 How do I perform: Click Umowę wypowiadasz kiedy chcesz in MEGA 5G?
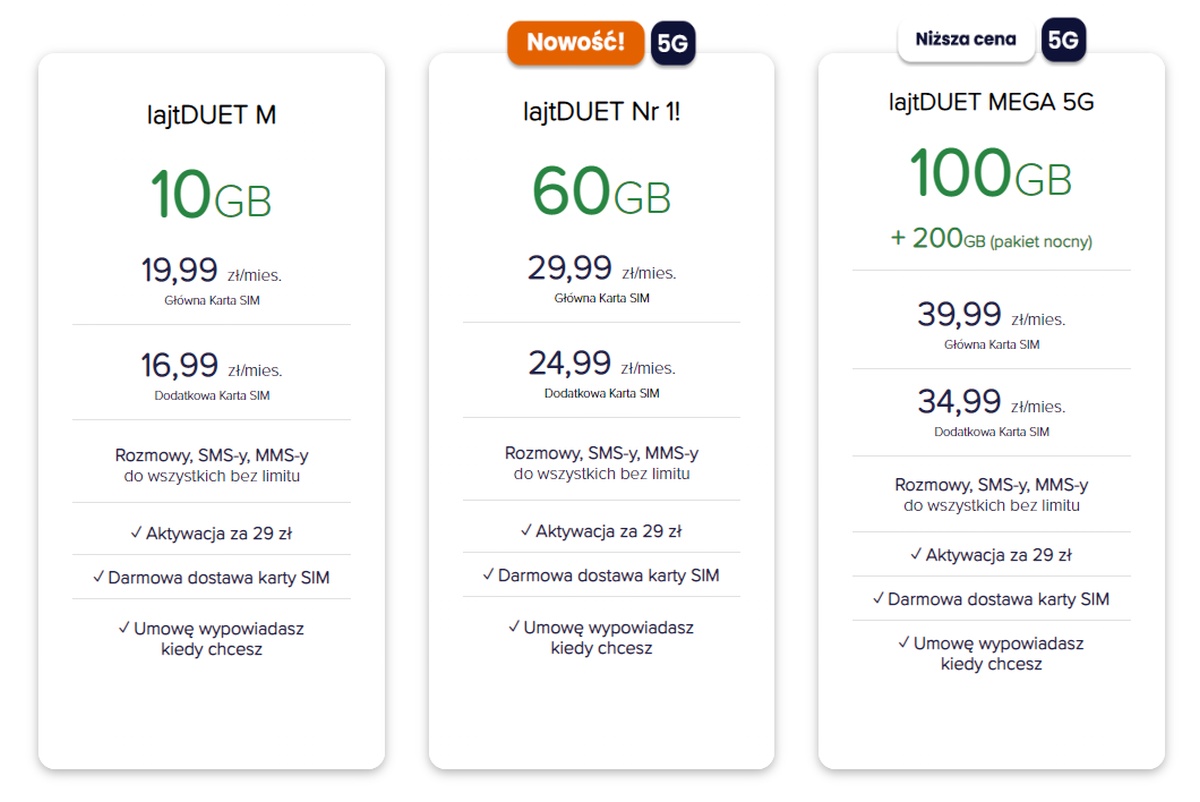(x=991, y=653)
